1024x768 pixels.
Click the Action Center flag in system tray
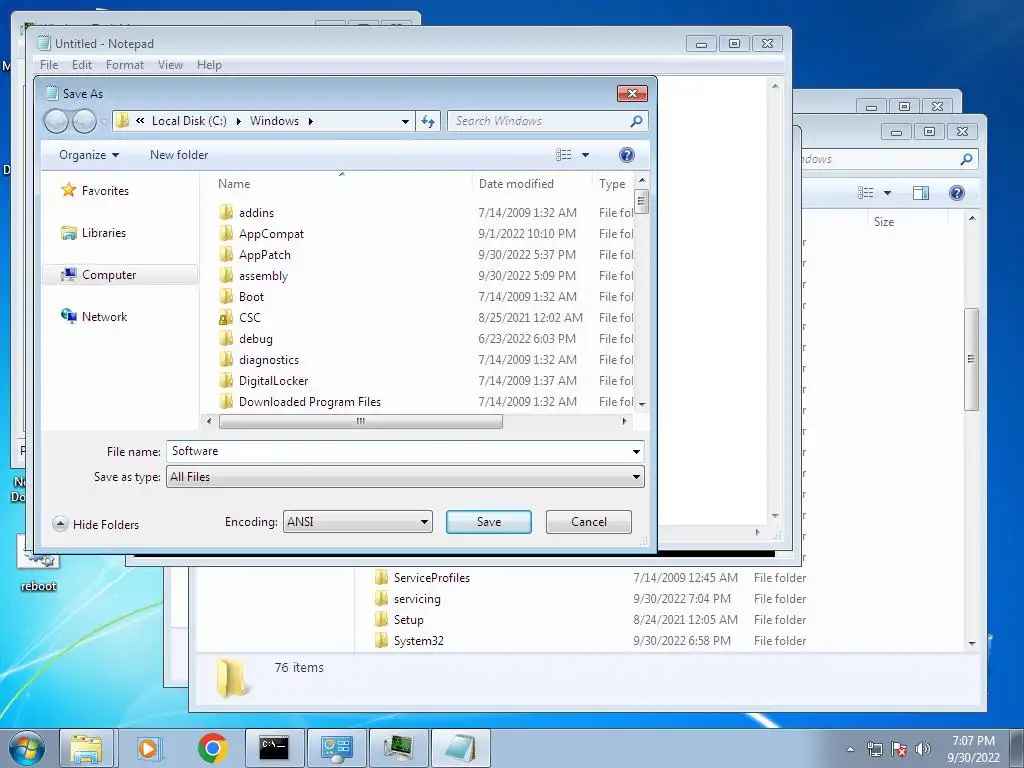click(x=899, y=748)
